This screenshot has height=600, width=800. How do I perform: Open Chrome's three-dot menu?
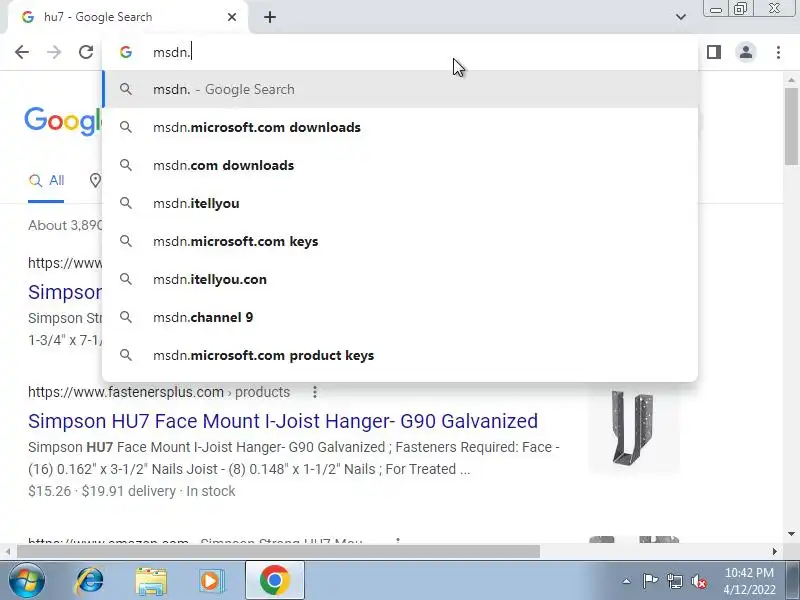[778, 52]
